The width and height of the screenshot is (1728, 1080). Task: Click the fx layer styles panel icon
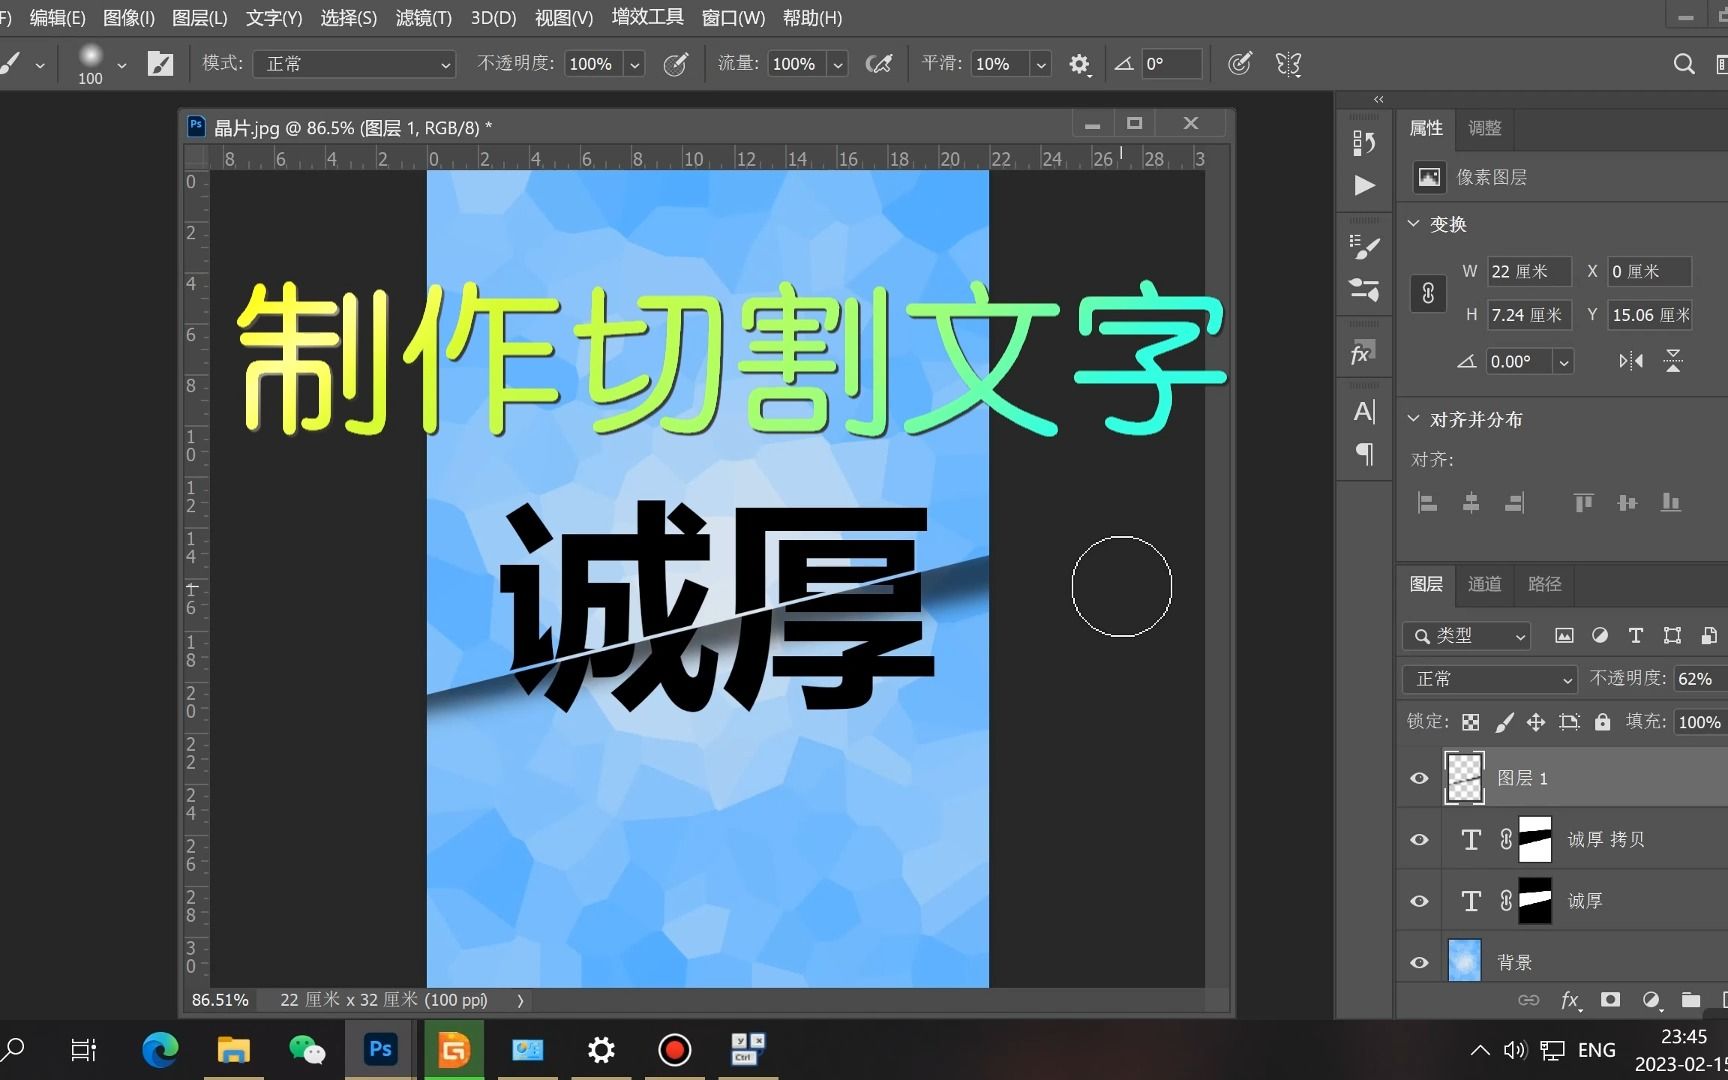point(1364,351)
